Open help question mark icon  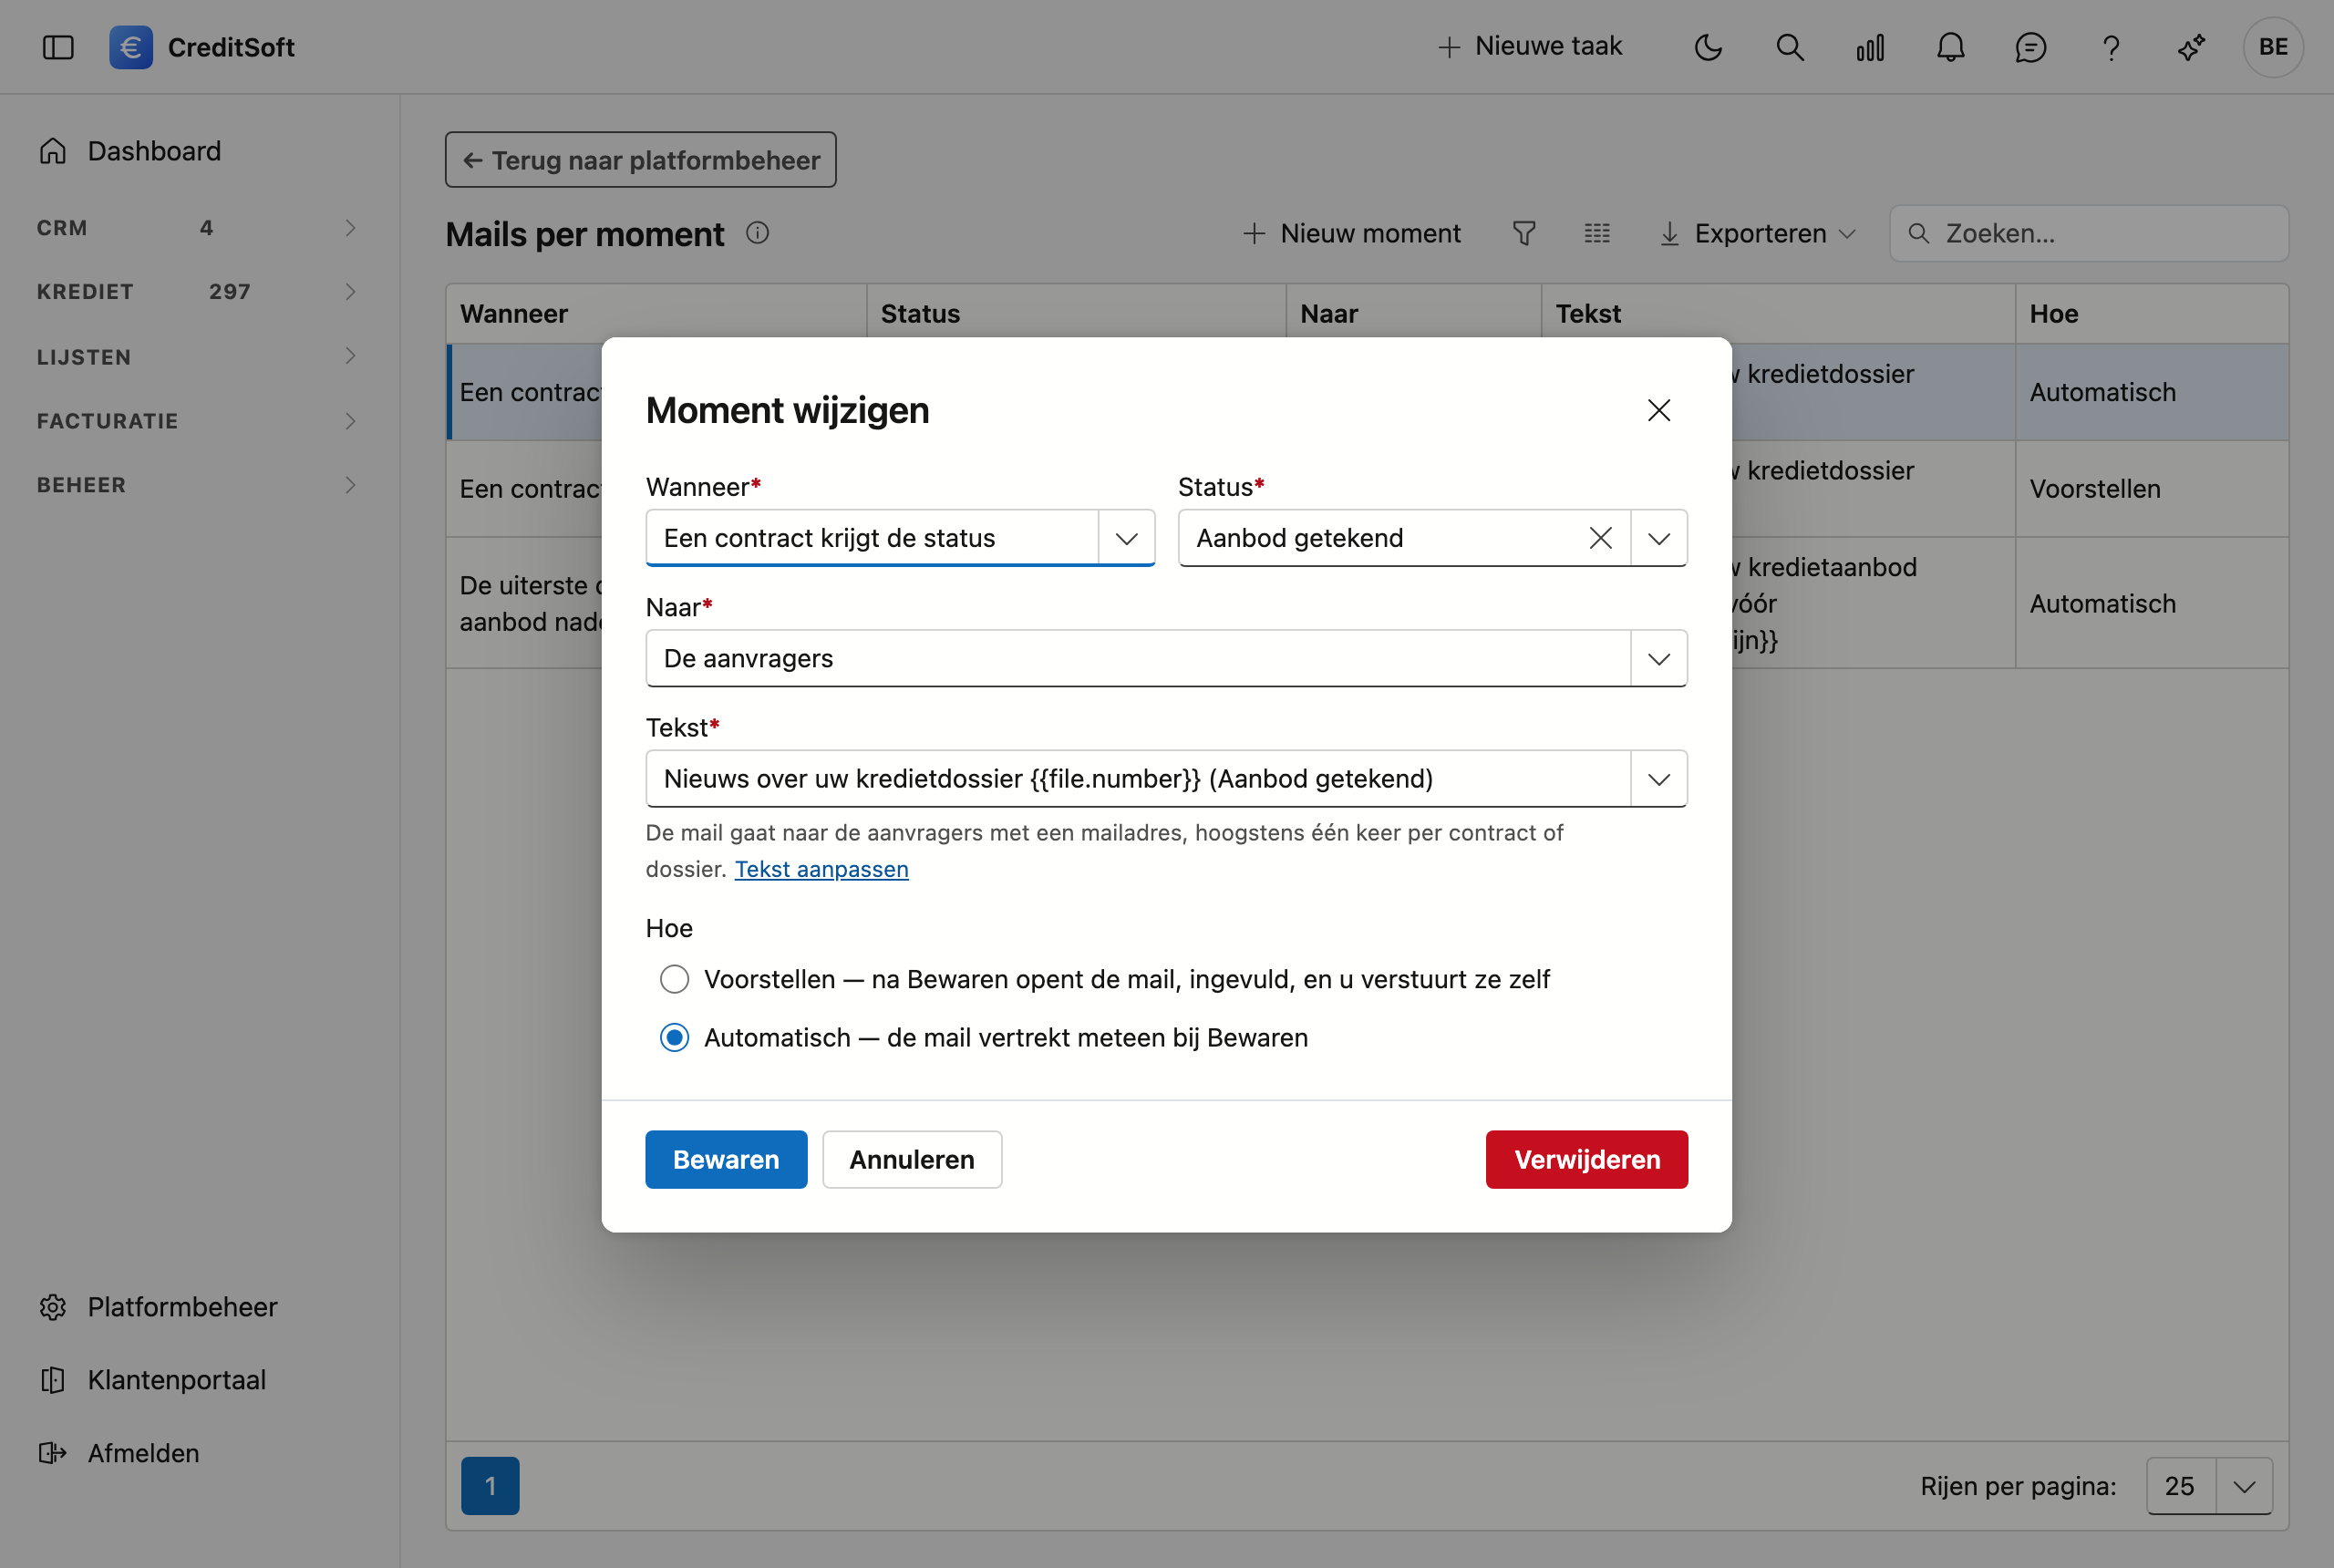pyautogui.click(x=2111, y=47)
